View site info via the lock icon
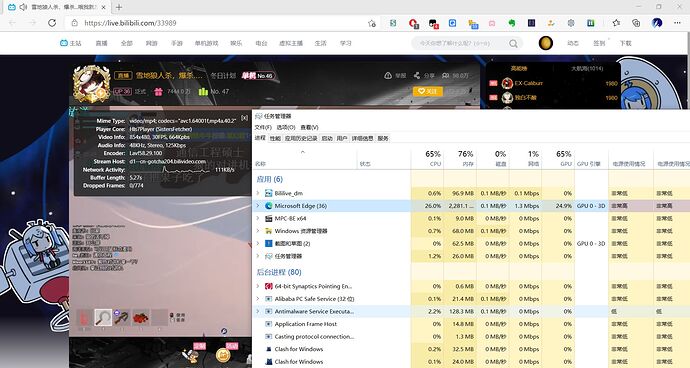The image size is (690, 368). click(x=75, y=23)
